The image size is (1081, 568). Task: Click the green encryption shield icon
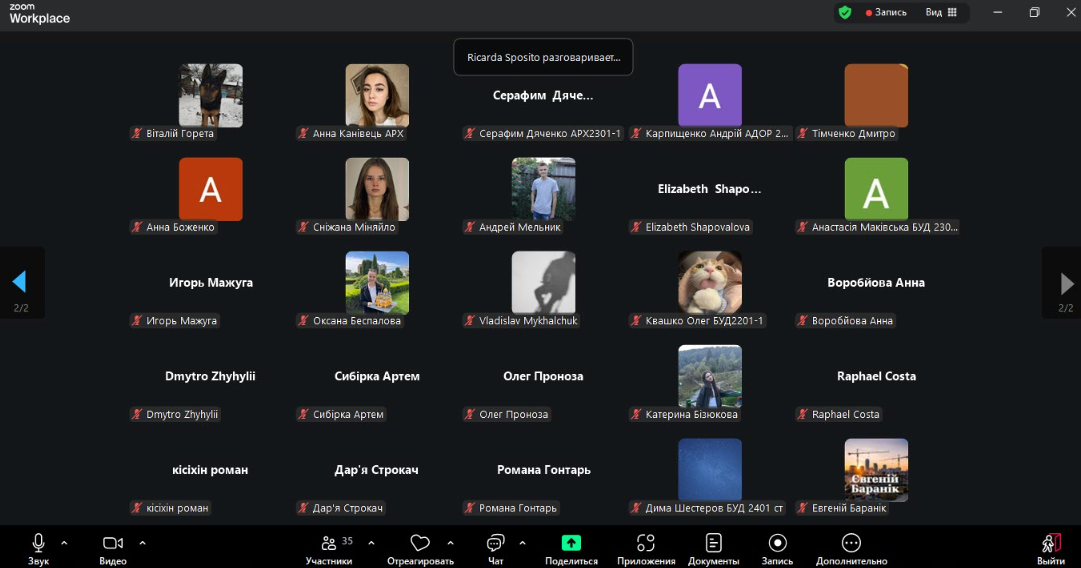(845, 13)
